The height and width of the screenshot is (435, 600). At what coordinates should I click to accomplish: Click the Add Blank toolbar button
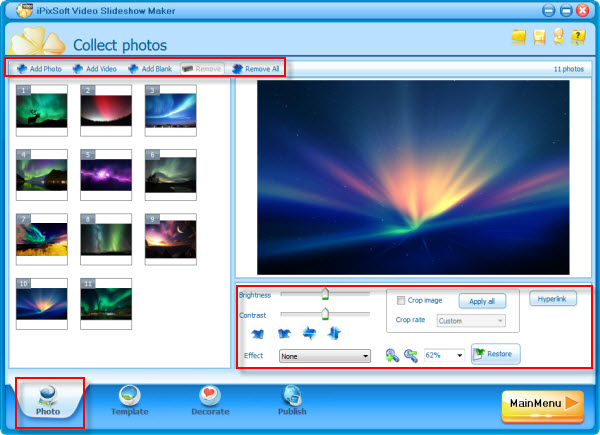[150, 69]
